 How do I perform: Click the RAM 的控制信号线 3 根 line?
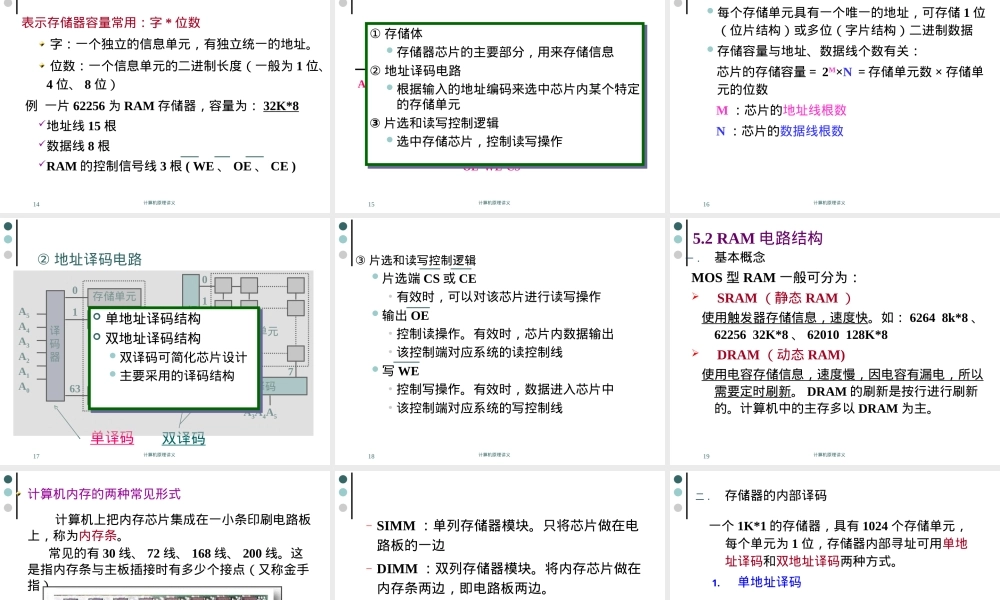tap(171, 166)
